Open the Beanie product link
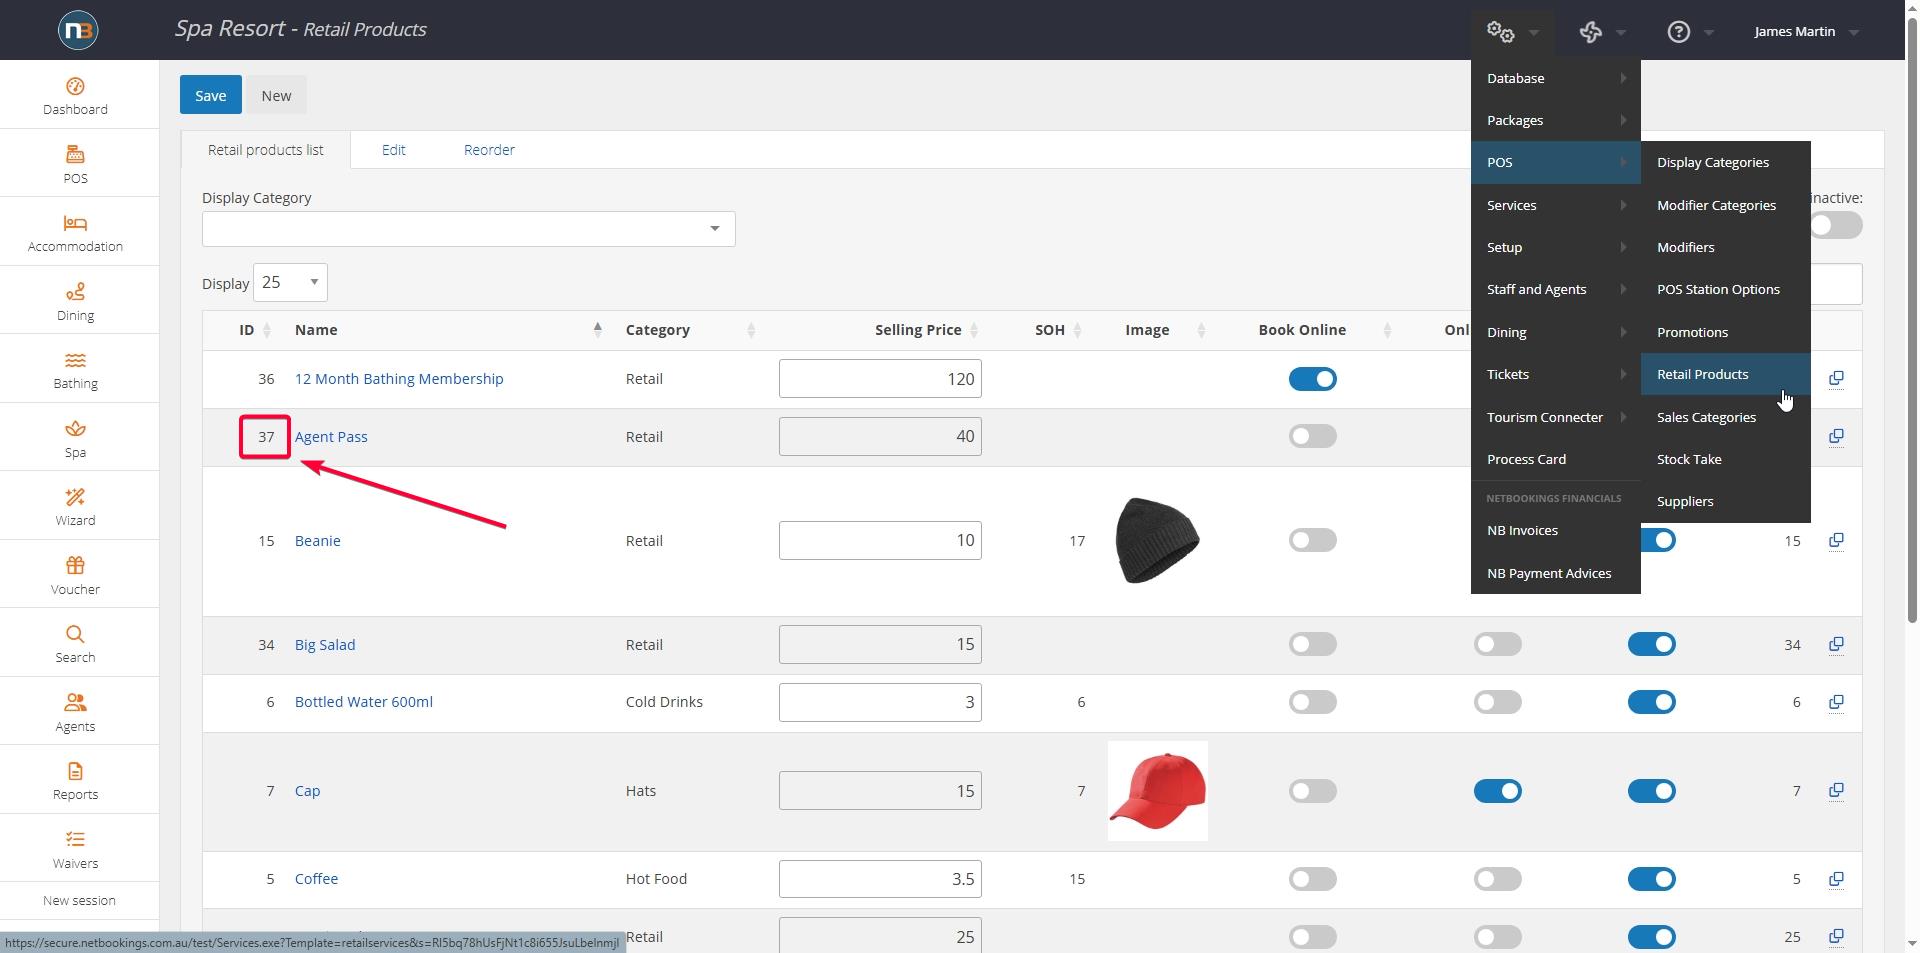 pos(317,541)
